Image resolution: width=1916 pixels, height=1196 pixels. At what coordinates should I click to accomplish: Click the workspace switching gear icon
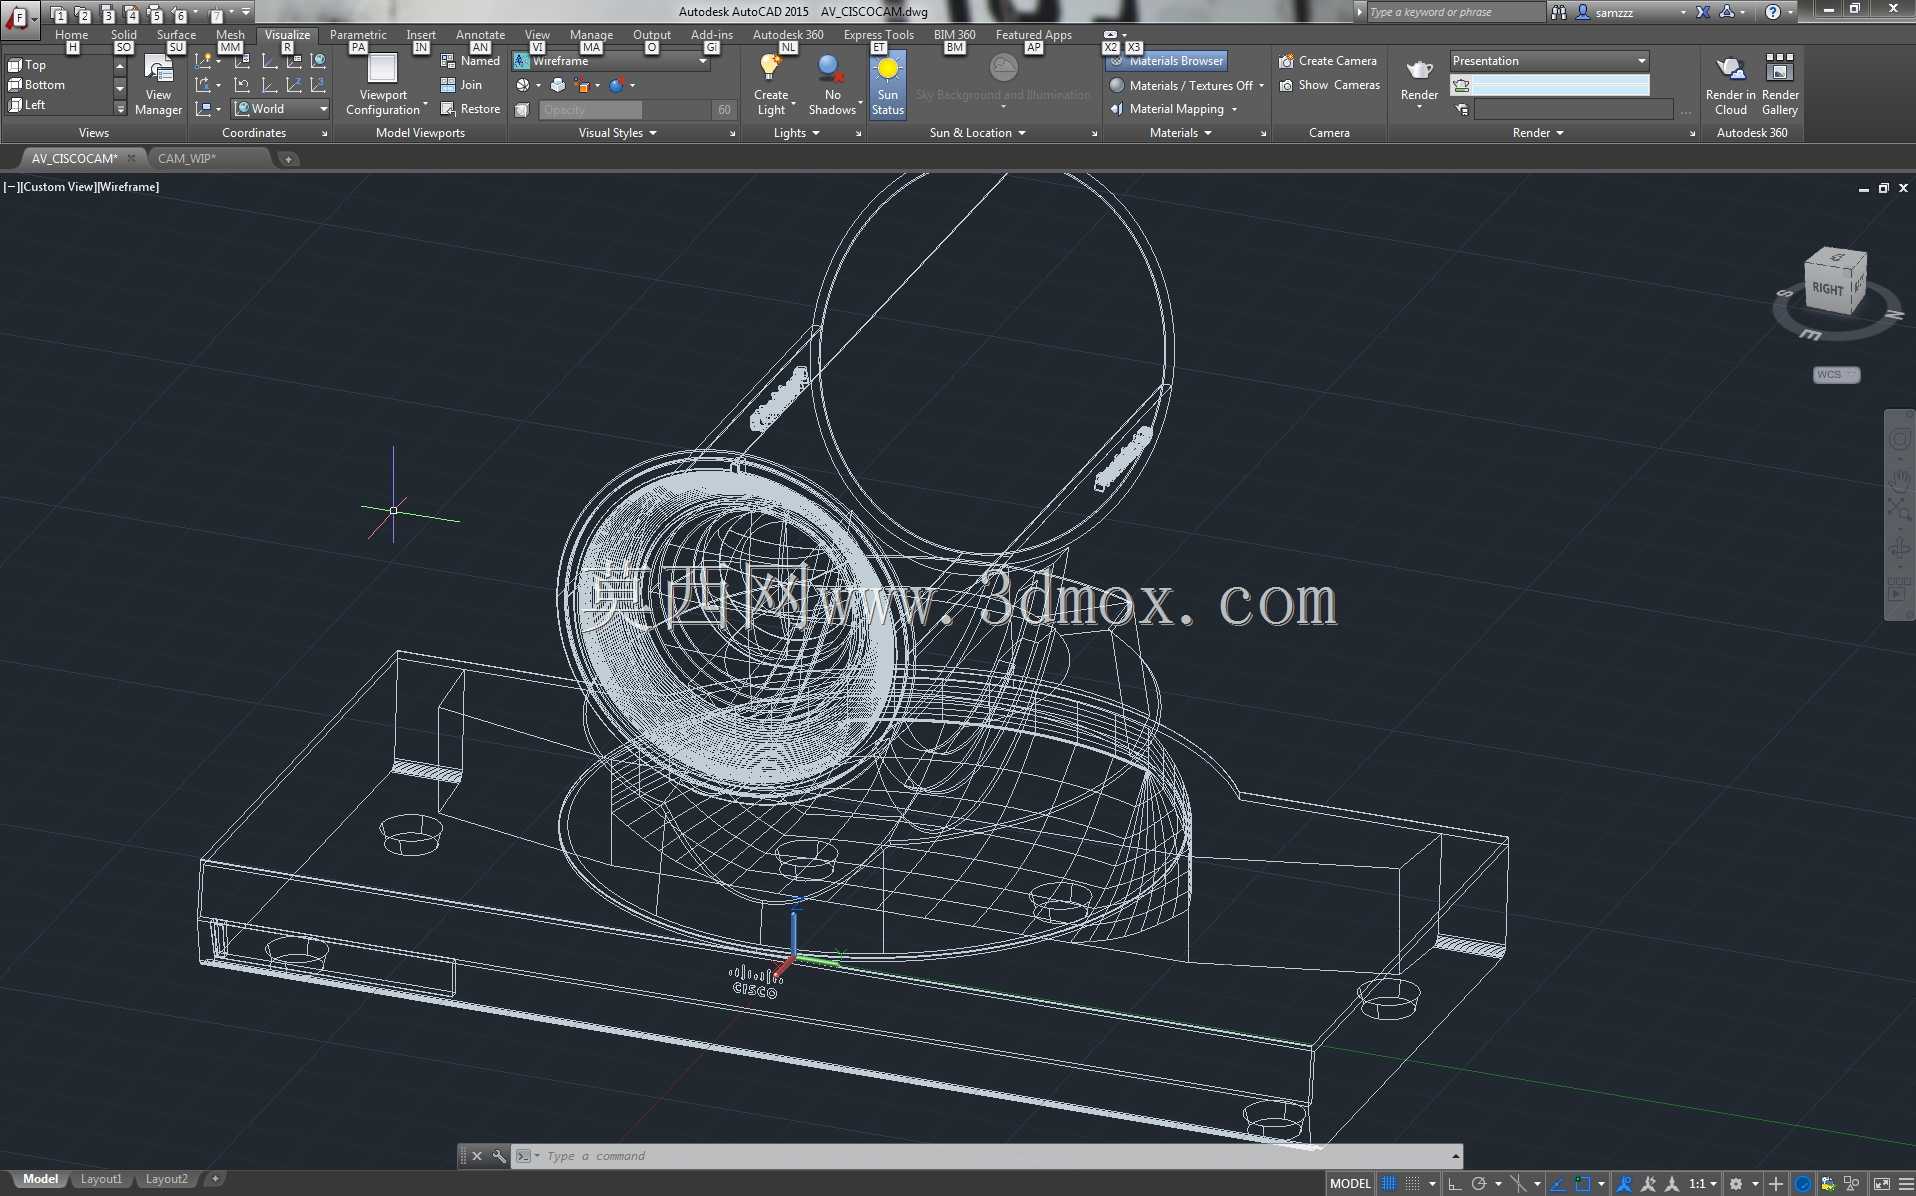coord(1736,1184)
